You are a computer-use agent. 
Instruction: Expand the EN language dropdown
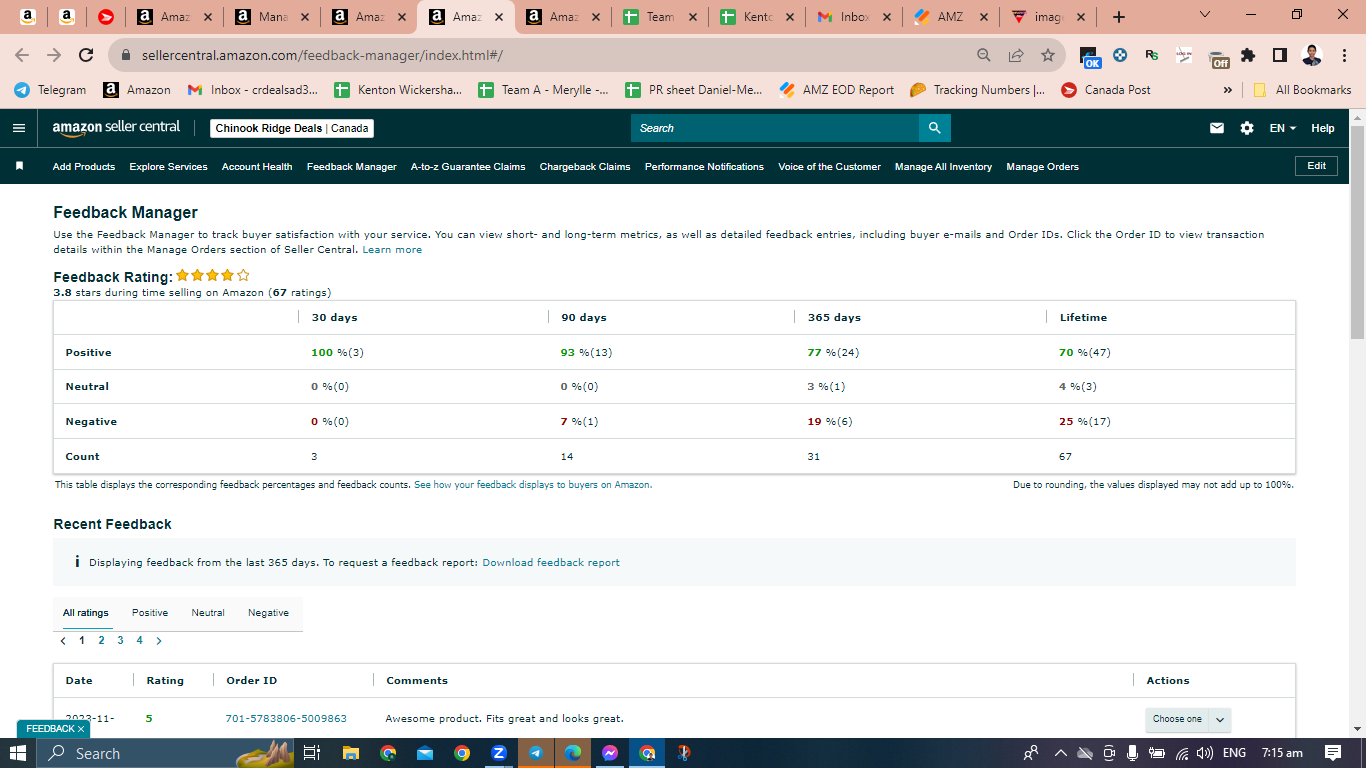(1283, 128)
